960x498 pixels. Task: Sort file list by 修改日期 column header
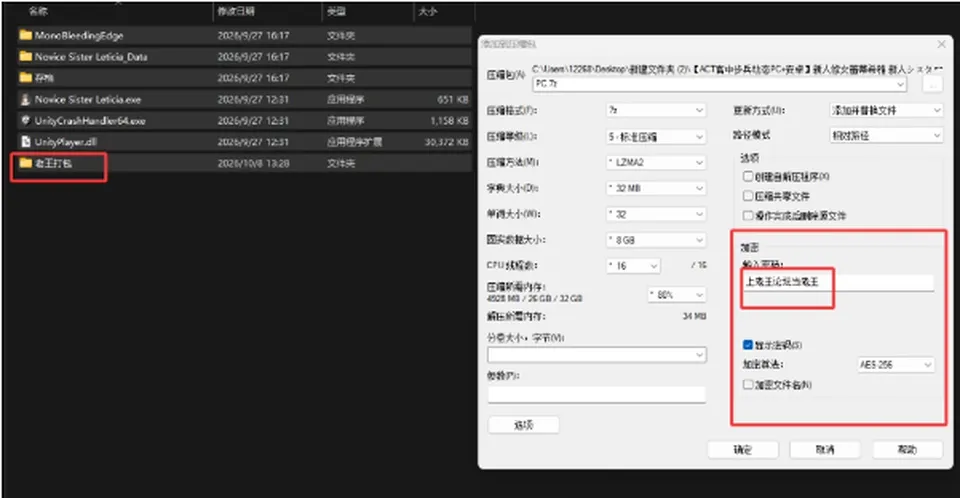click(x=236, y=11)
